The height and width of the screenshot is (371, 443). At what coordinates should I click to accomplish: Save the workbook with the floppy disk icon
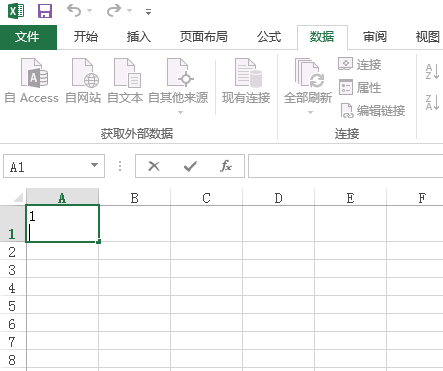pyautogui.click(x=45, y=11)
